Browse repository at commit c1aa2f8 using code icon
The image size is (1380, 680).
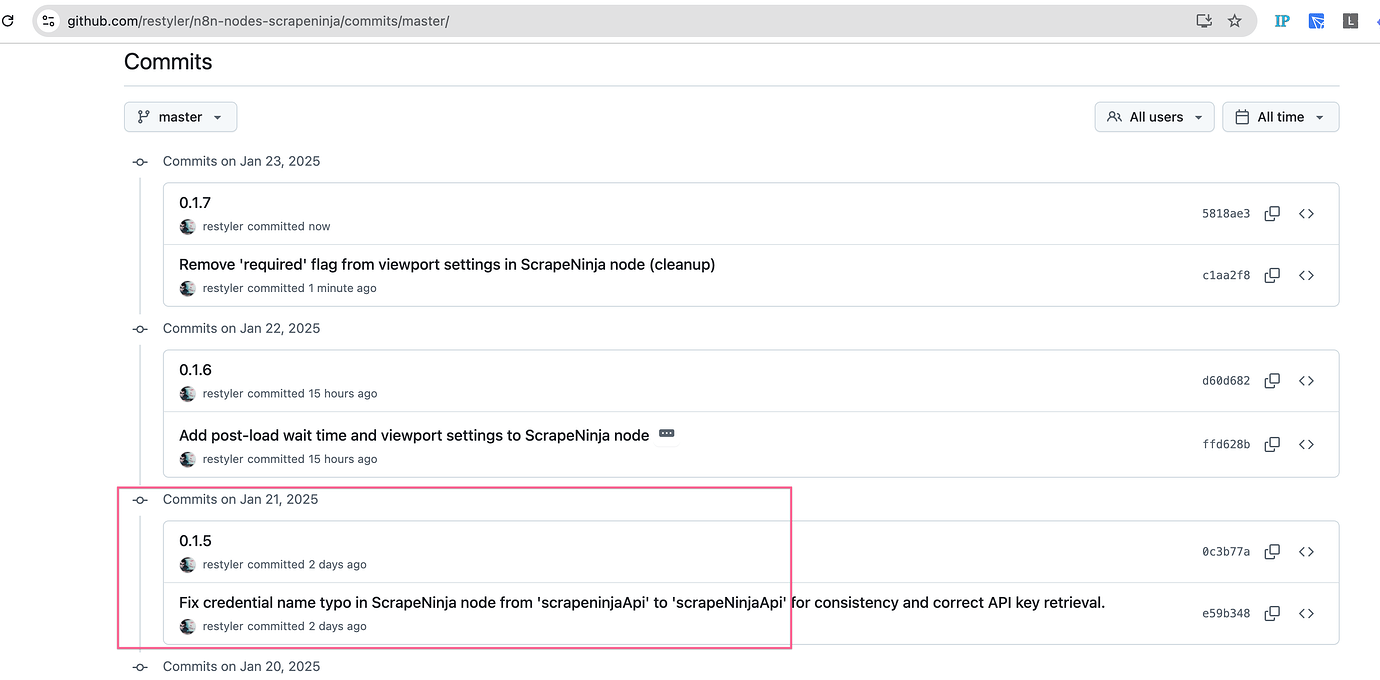tap(1307, 275)
